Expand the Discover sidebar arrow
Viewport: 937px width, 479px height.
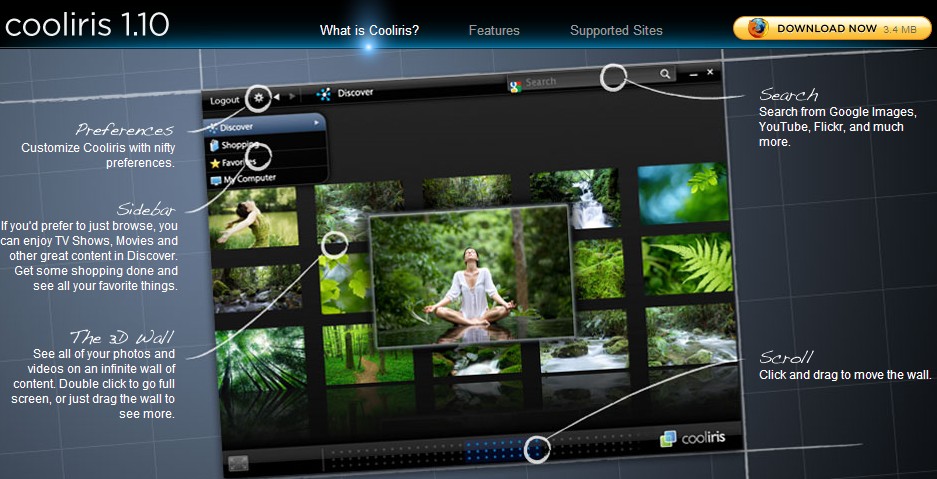(316, 122)
